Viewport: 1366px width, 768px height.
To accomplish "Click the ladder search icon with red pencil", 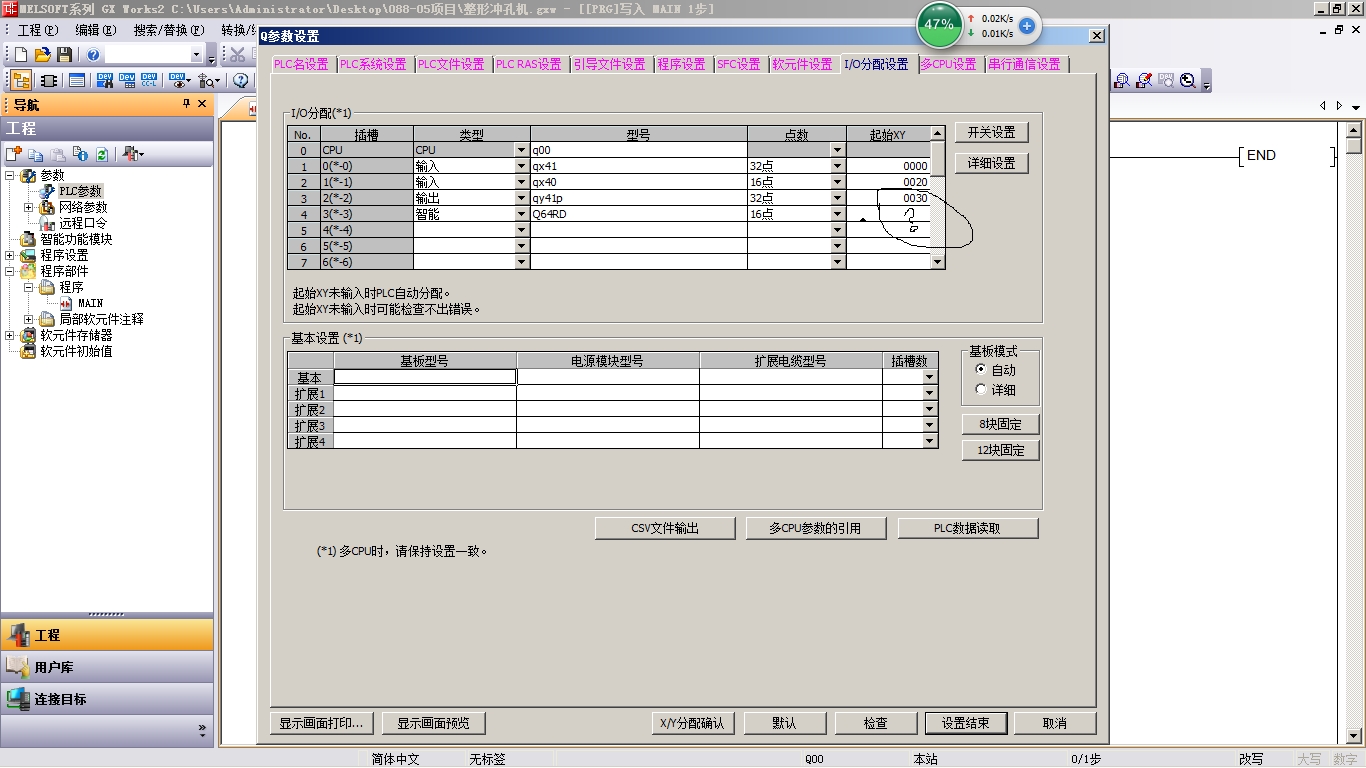I will (1144, 81).
